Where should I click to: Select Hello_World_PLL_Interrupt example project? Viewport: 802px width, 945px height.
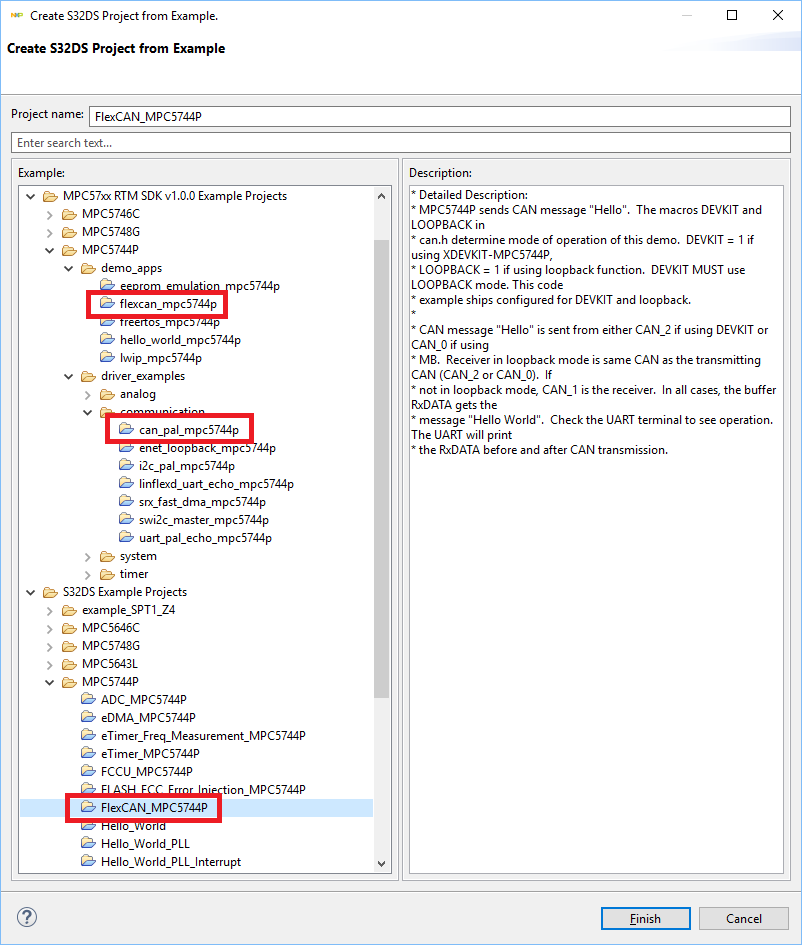click(171, 862)
